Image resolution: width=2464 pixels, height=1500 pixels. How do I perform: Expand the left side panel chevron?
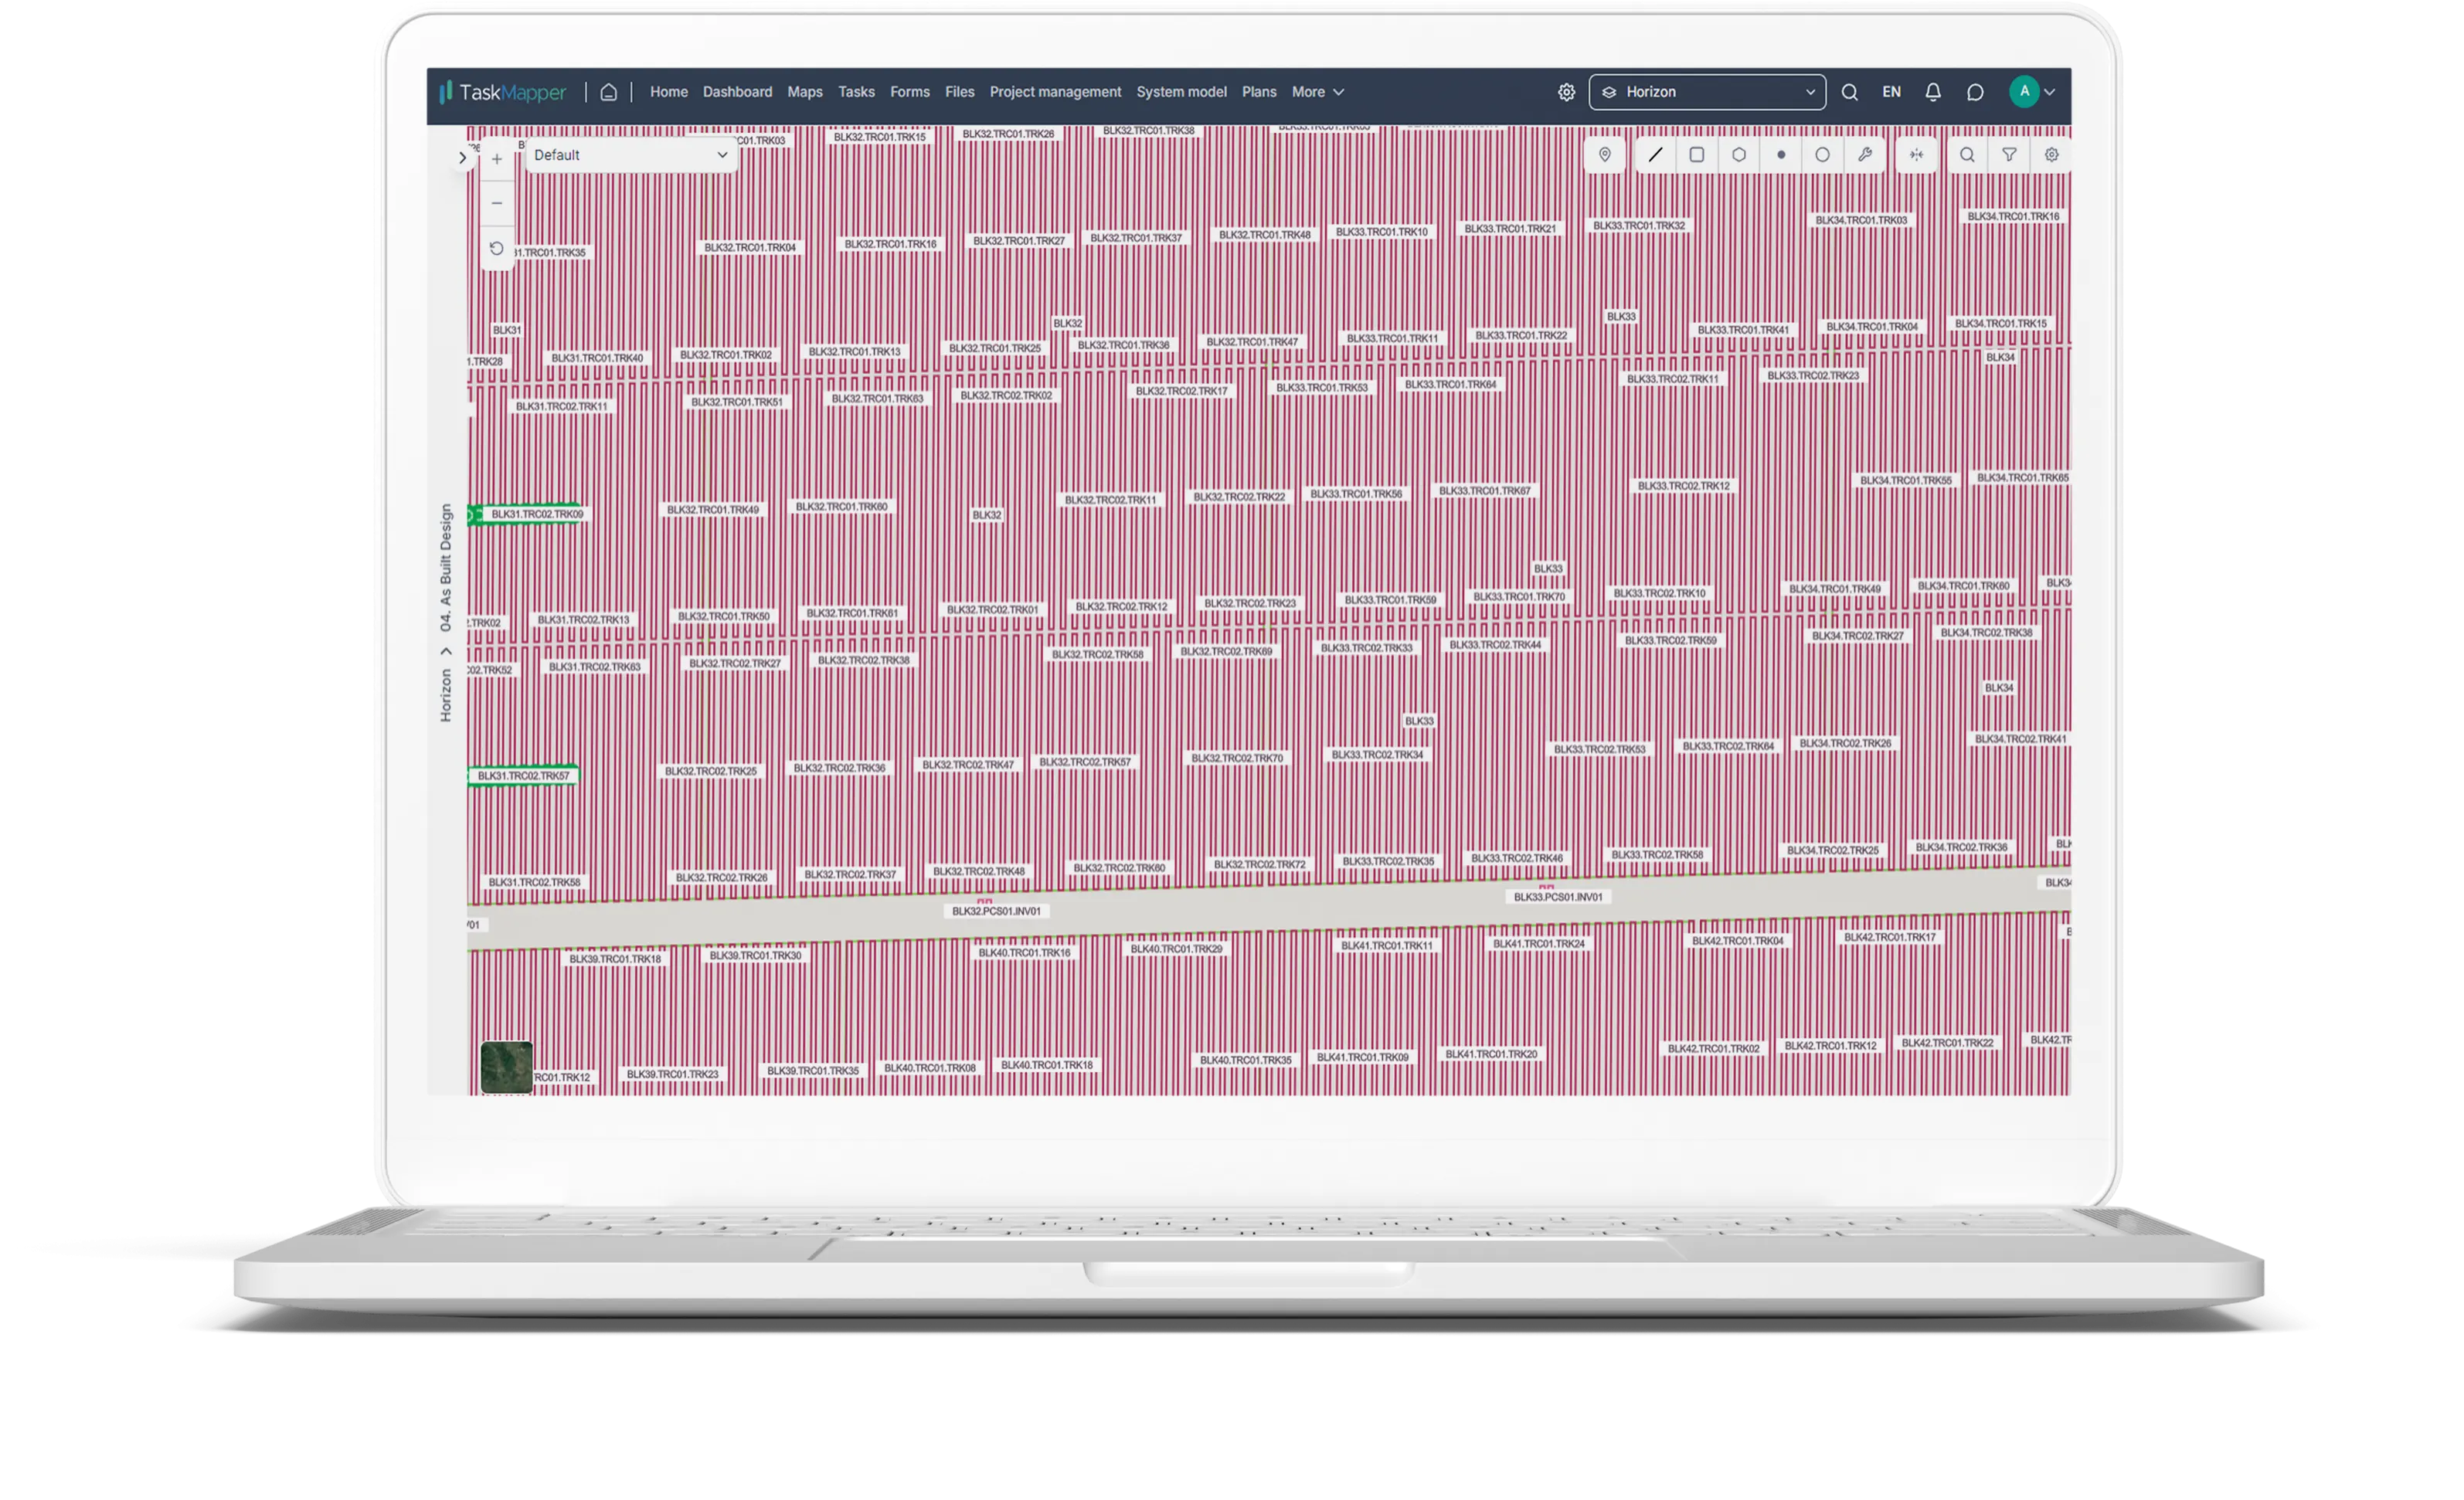(462, 158)
